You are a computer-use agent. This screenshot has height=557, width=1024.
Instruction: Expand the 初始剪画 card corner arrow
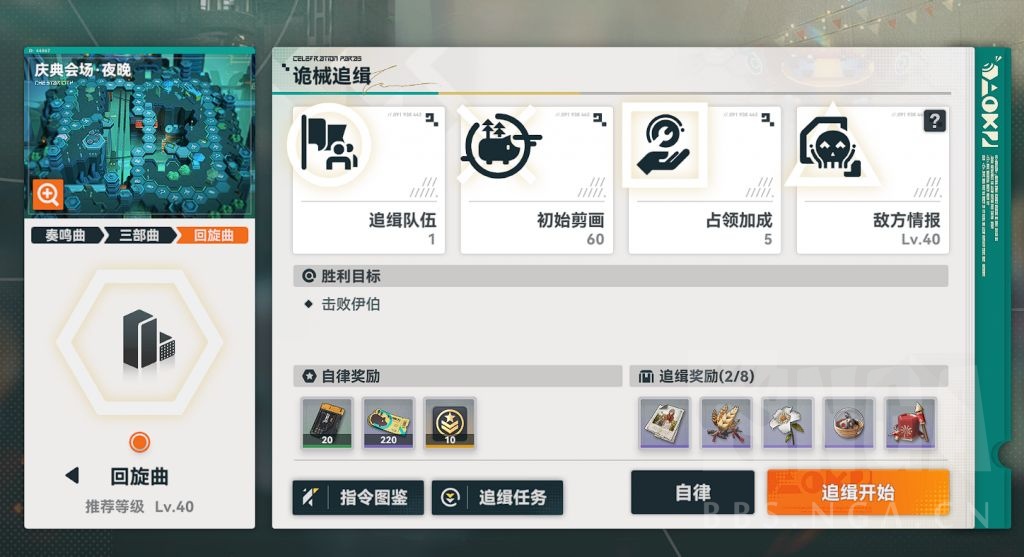coord(600,119)
